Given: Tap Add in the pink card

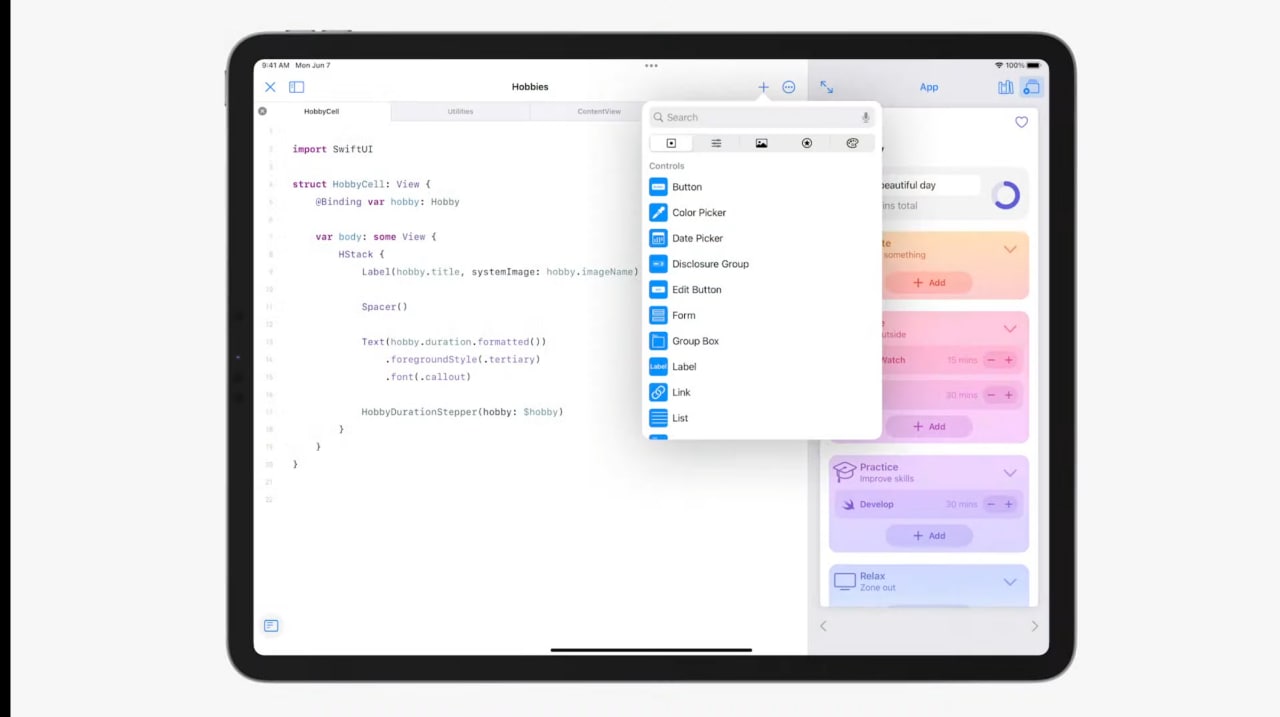Looking at the screenshot, I should click(x=929, y=426).
